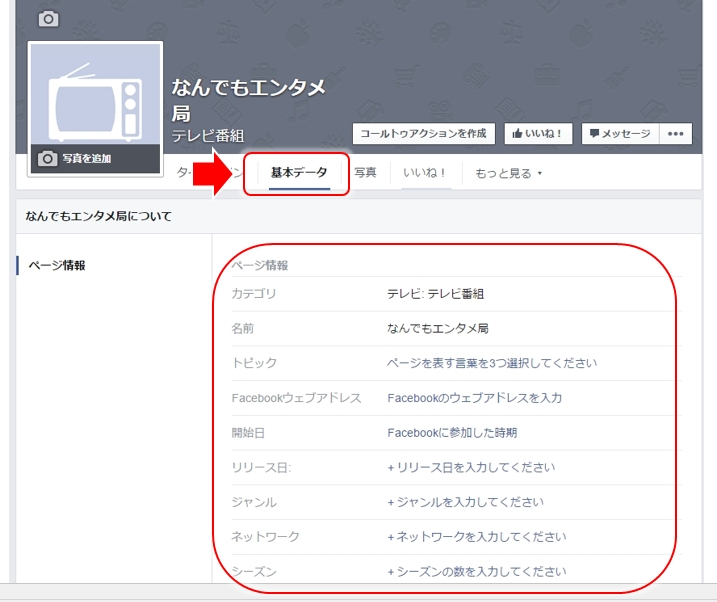This screenshot has height=602, width=717.
Task: Expand the もっと見る dropdown
Action: click(508, 173)
